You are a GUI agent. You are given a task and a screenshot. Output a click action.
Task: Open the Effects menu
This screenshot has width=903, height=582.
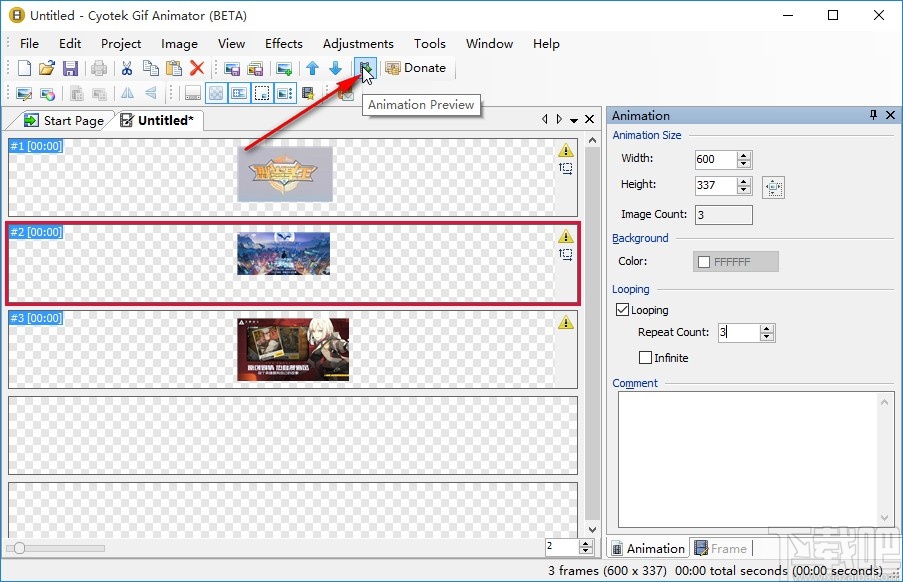[x=283, y=44]
